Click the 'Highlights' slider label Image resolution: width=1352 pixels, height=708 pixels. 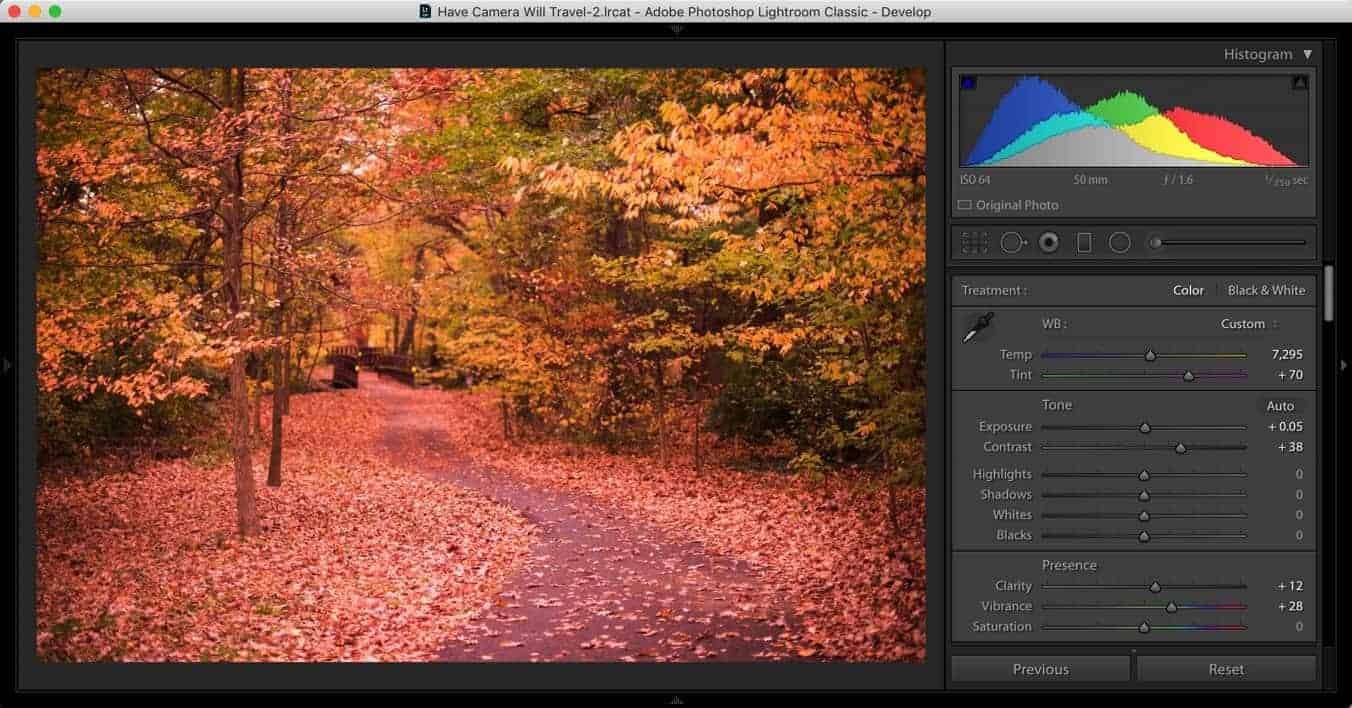click(1002, 474)
